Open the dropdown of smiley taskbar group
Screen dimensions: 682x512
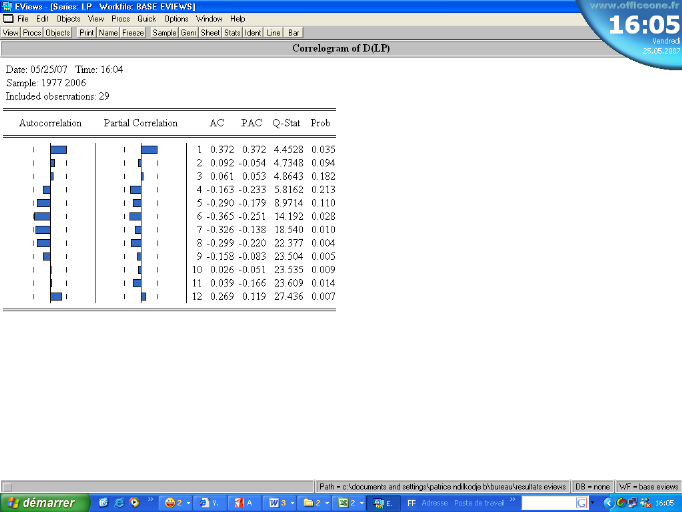[x=188, y=503]
